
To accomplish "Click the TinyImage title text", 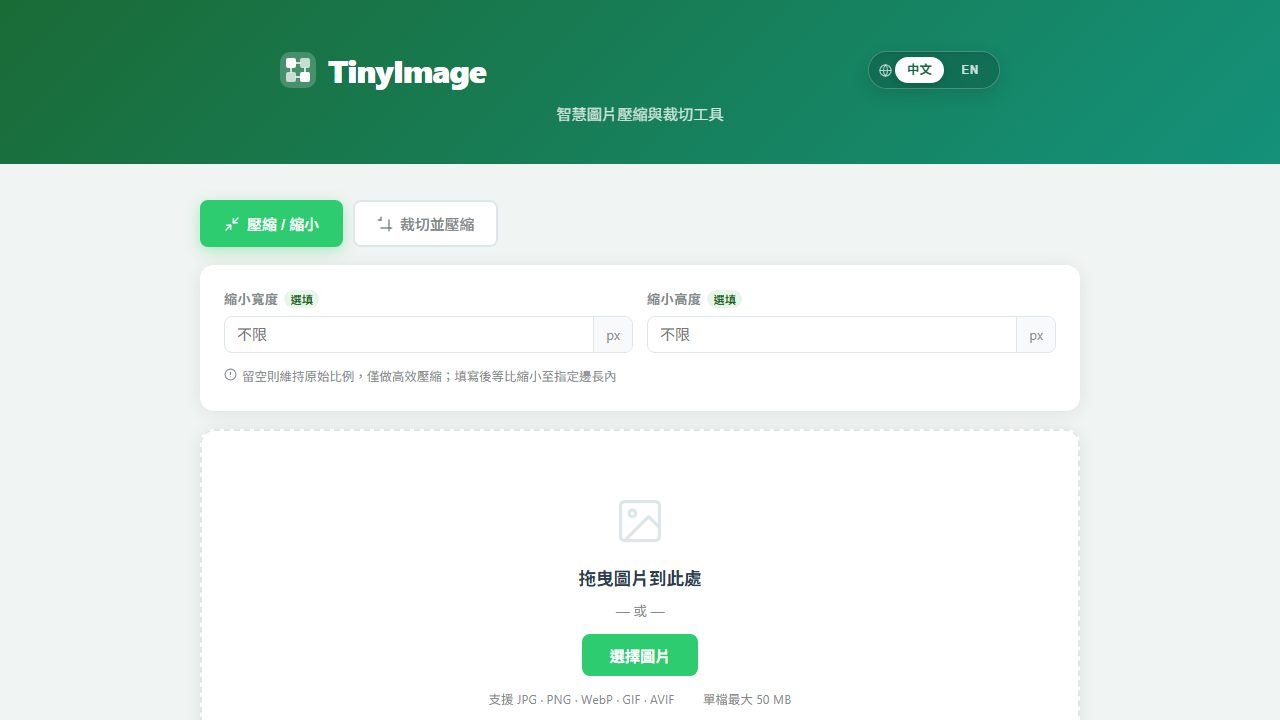I will click(407, 72).
